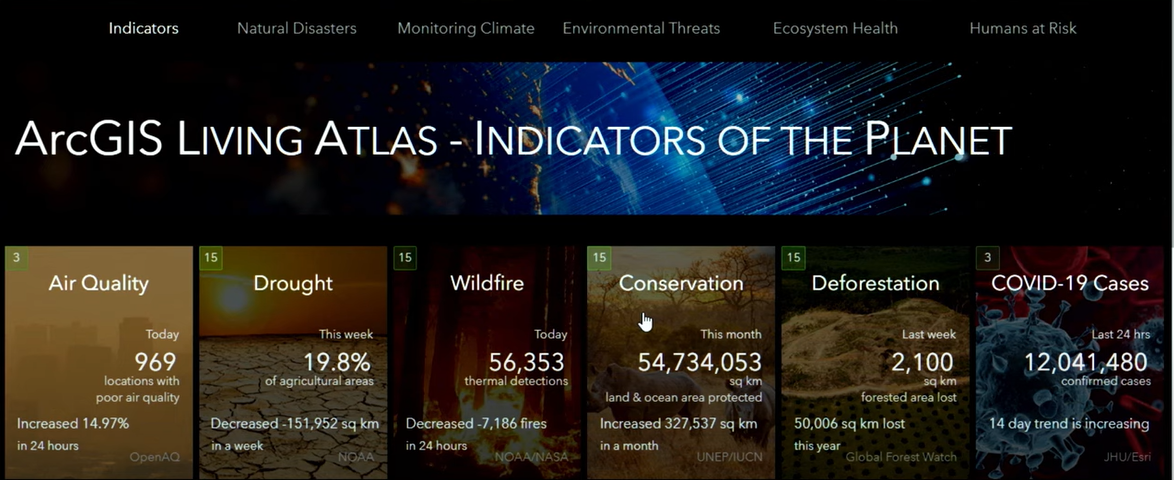The image size is (1174, 480).
Task: Click the badge on COVID-19 Cases card
Action: point(988,258)
